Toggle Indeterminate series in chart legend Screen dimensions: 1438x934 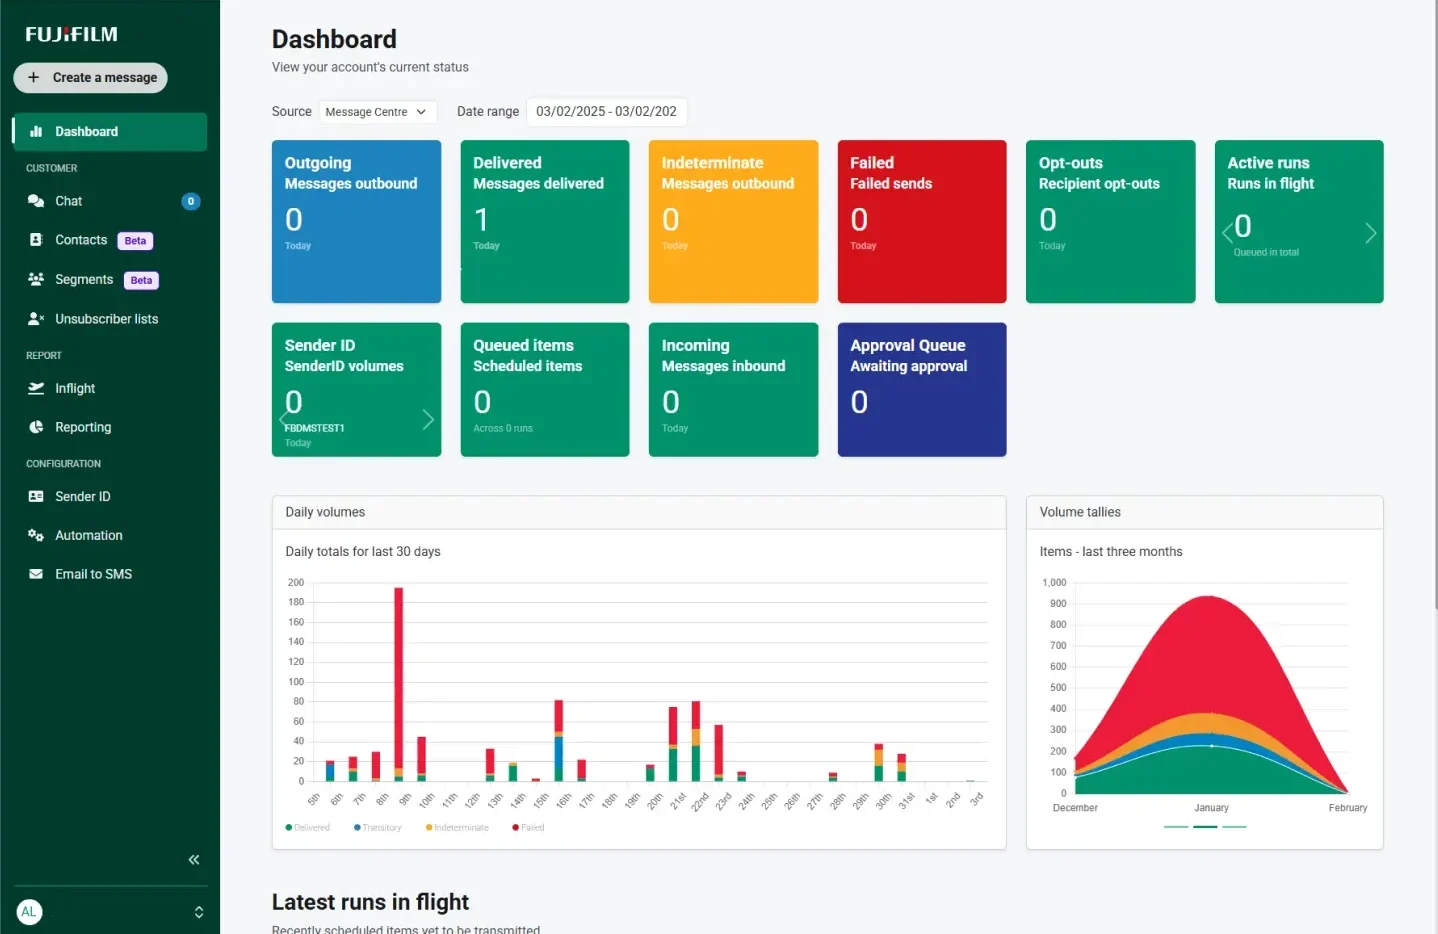[x=457, y=828]
